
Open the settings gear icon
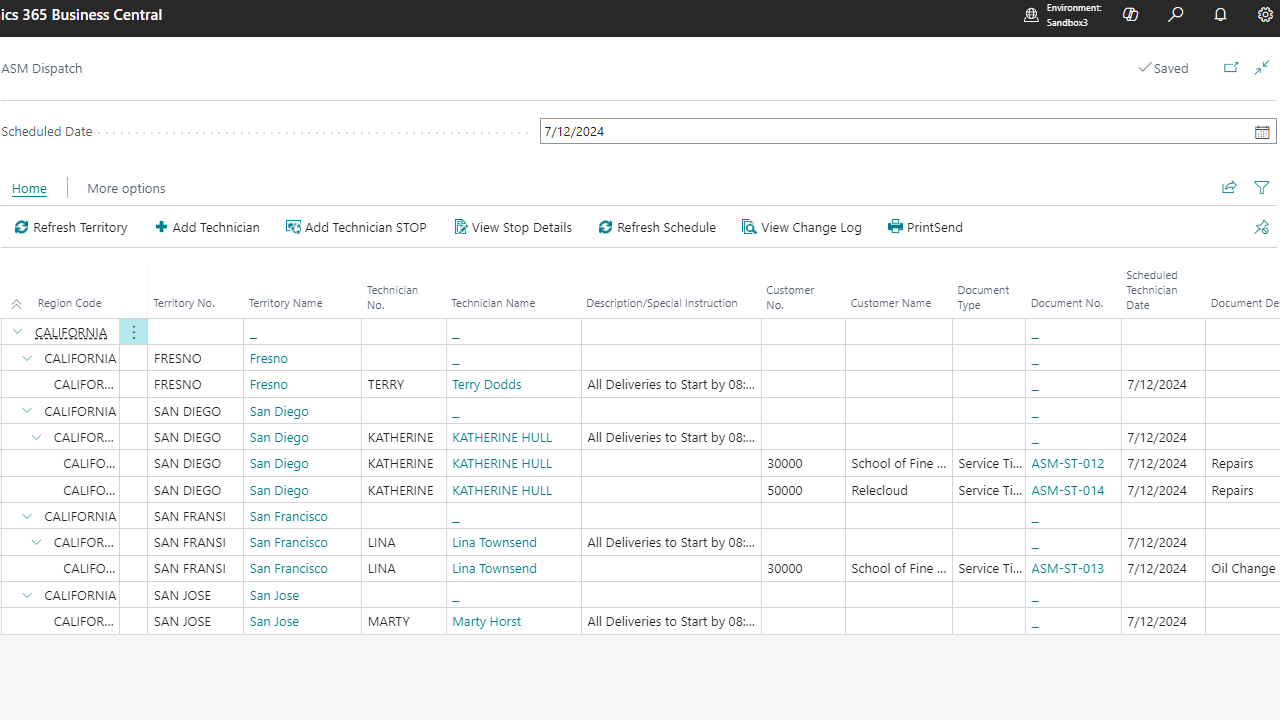[1265, 15]
